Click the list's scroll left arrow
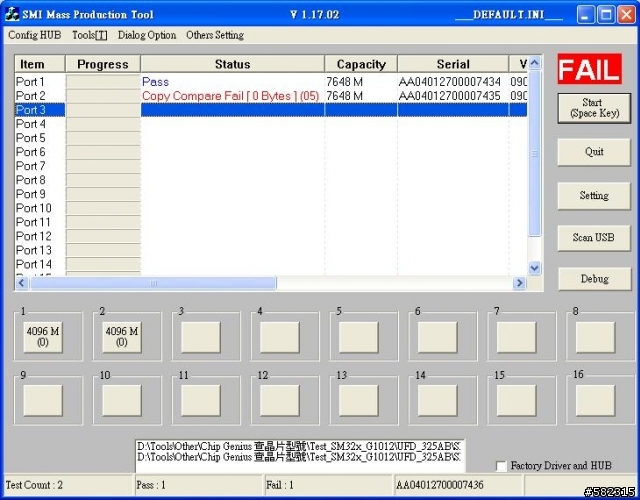This screenshot has width=640, height=500. pyautogui.click(x=22, y=283)
